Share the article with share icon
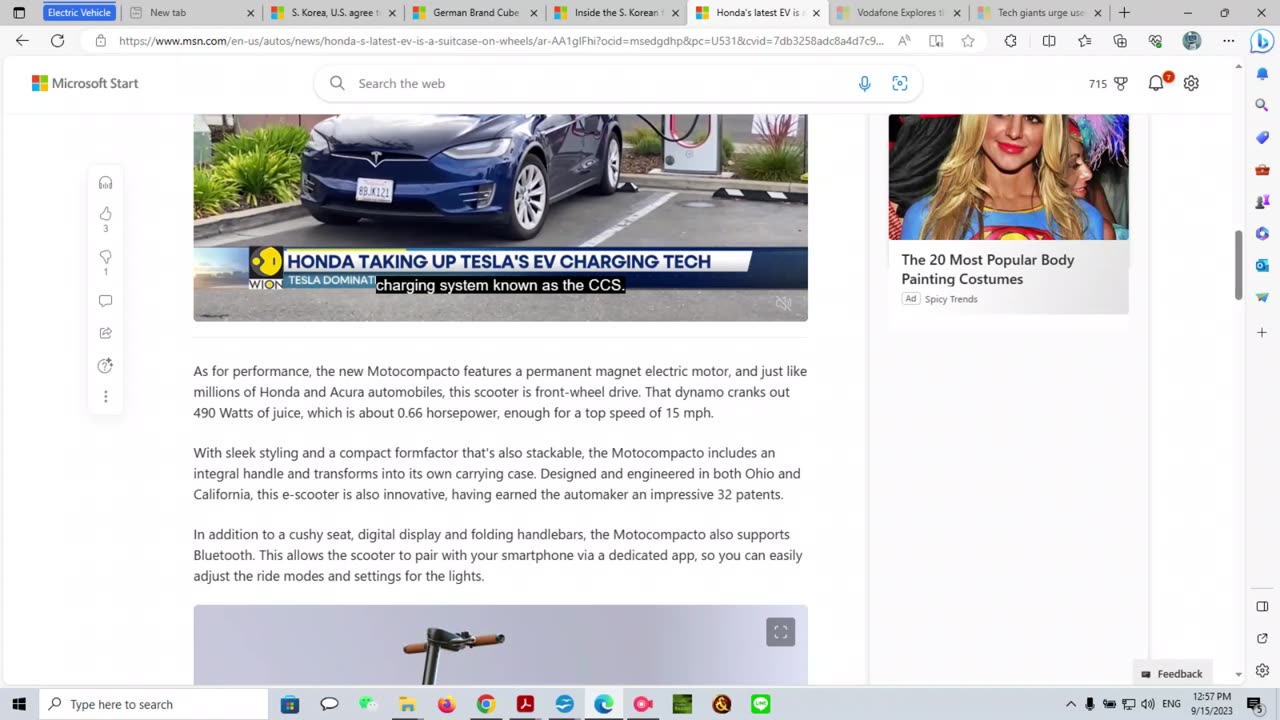This screenshot has width=1280, height=720. (105, 333)
